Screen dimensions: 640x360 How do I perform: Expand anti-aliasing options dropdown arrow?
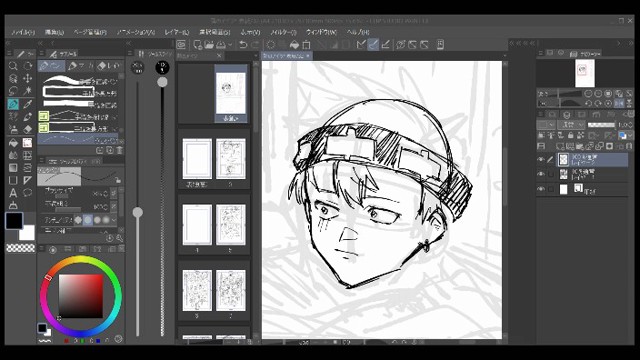(113, 220)
